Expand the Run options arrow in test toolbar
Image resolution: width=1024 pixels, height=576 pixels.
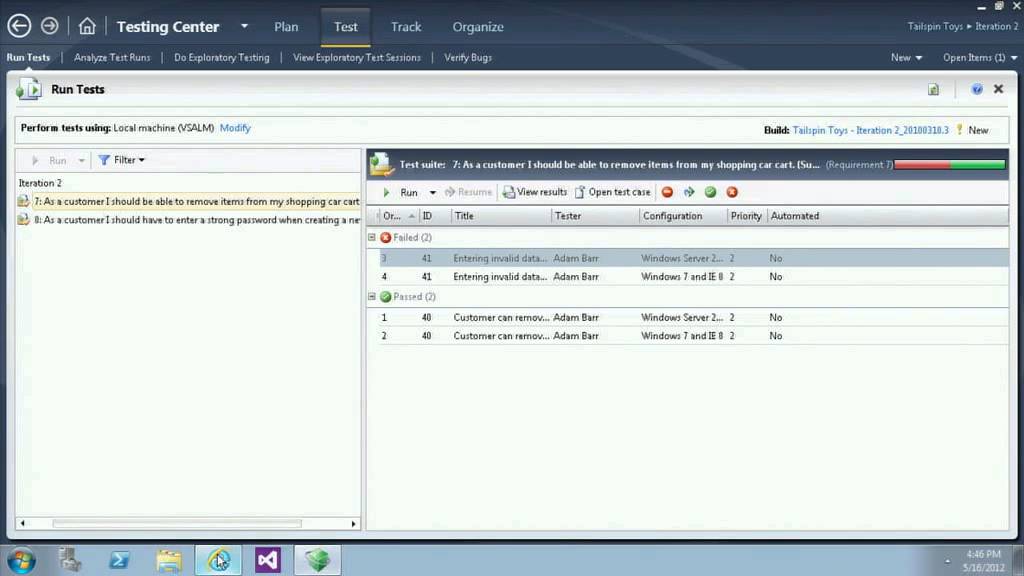(432, 193)
